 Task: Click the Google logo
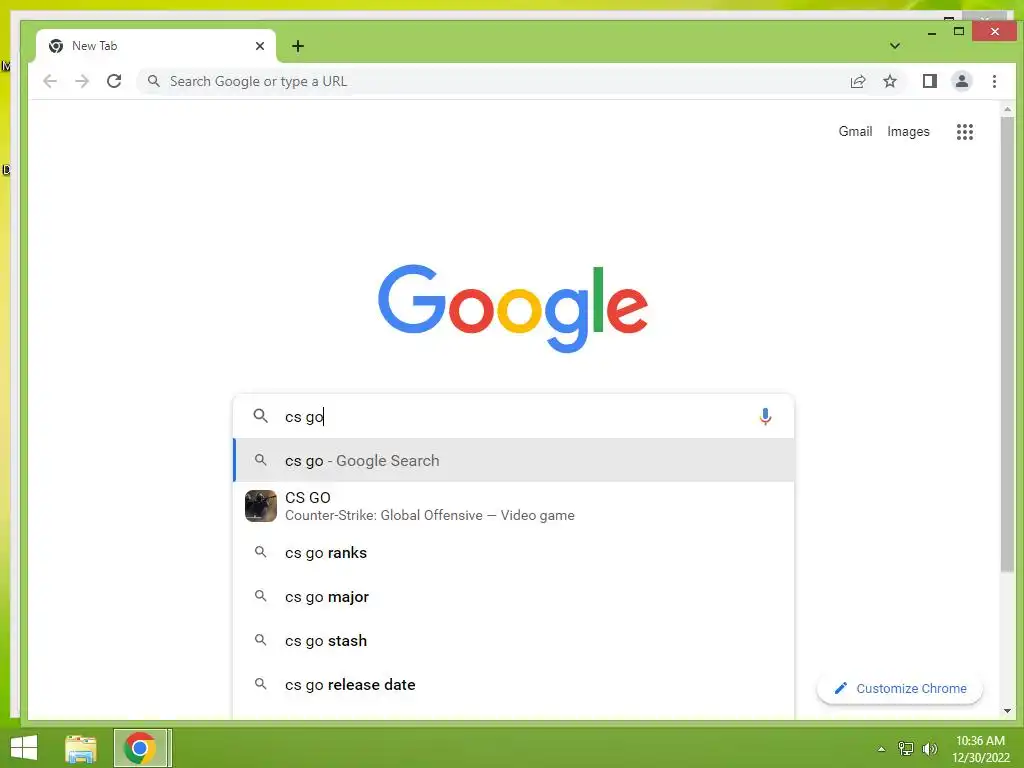tap(513, 308)
